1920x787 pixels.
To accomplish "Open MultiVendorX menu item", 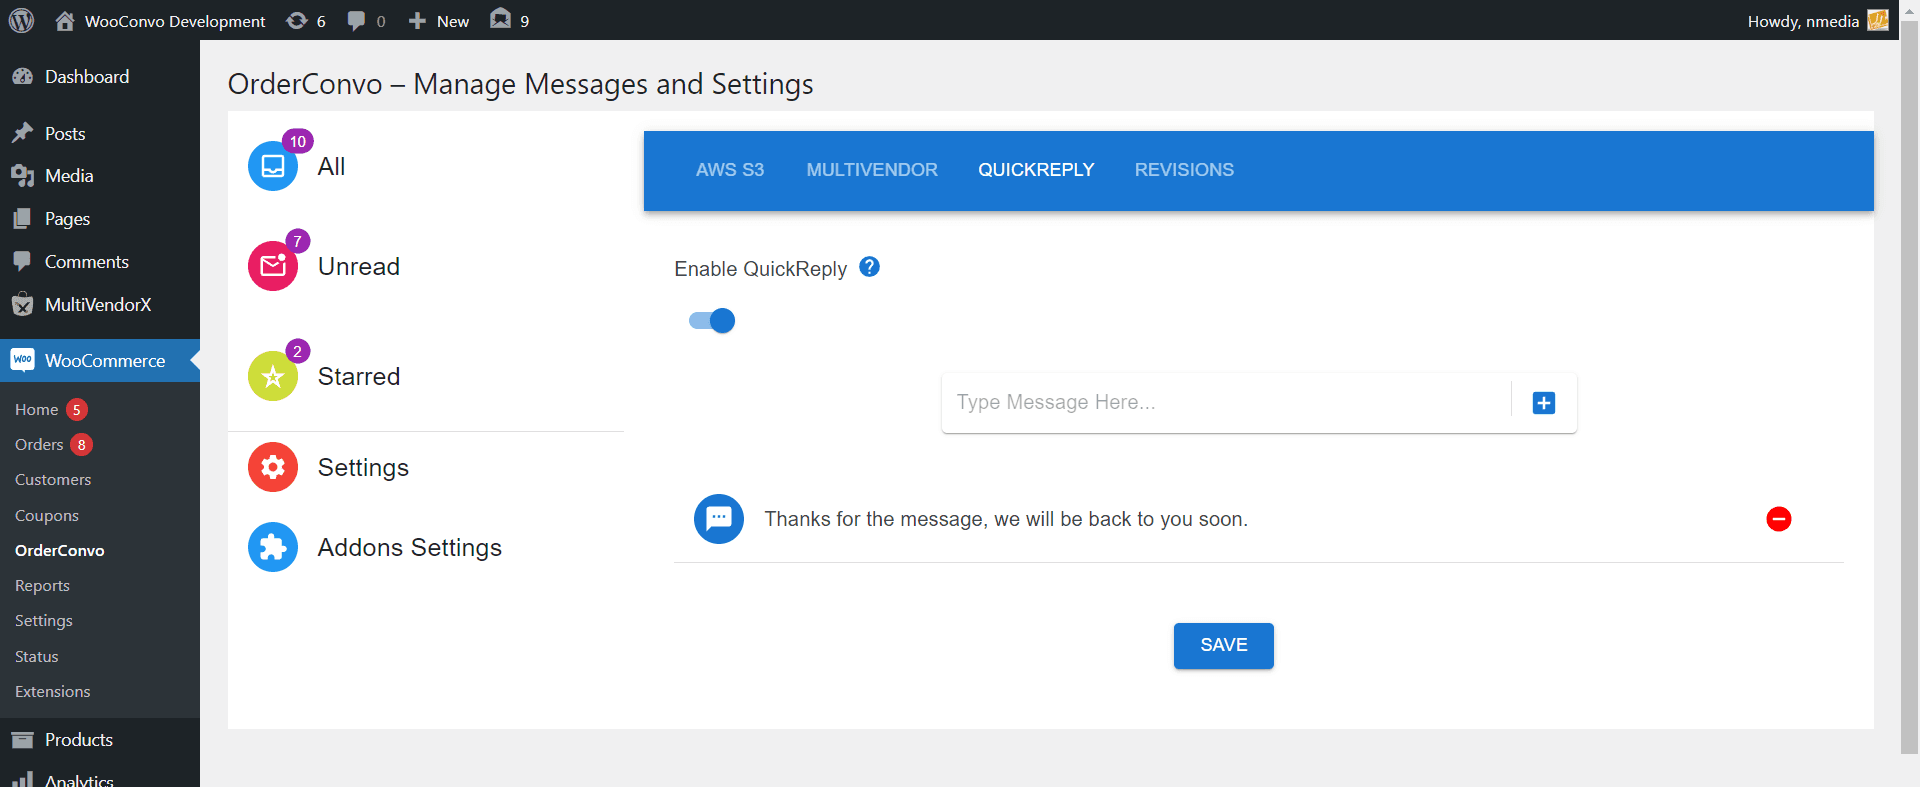I will (100, 305).
